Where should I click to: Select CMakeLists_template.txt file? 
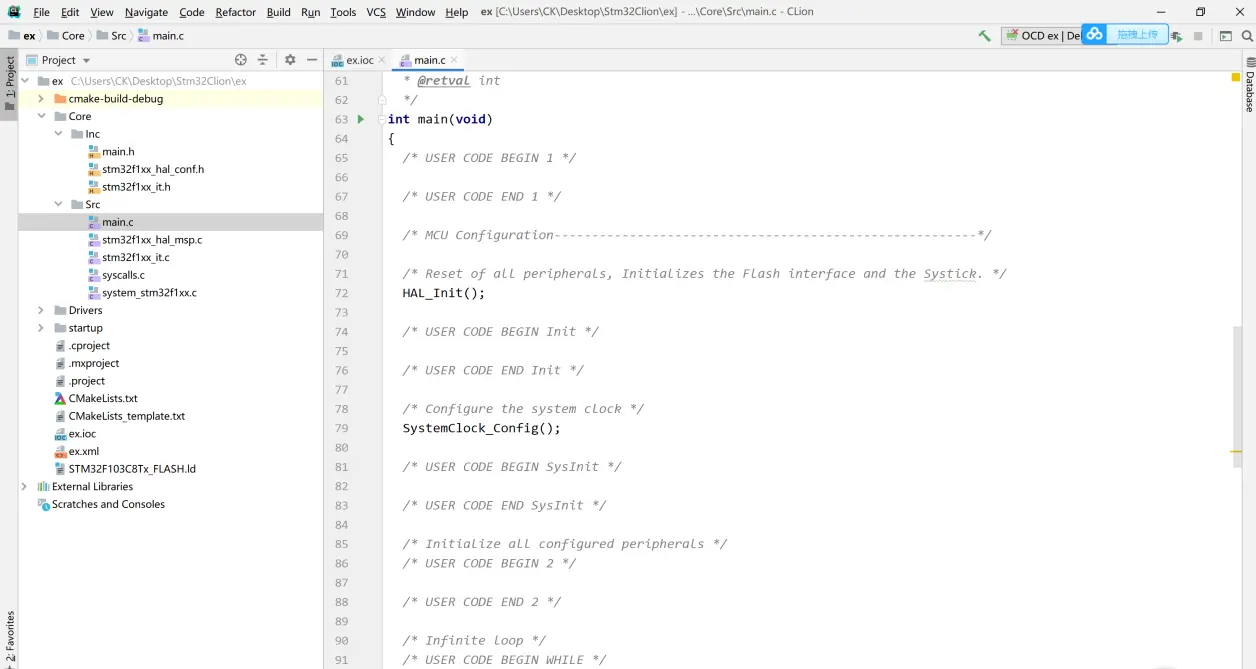click(127, 416)
